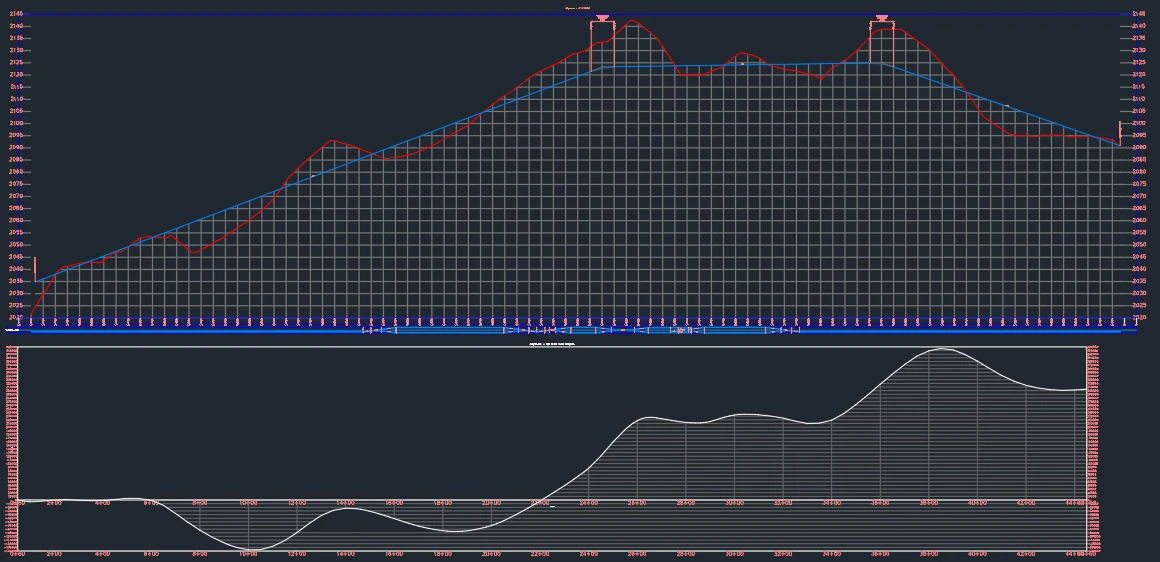
Task: Select the 26+00 station label on the bottom axis
Action: (636, 553)
